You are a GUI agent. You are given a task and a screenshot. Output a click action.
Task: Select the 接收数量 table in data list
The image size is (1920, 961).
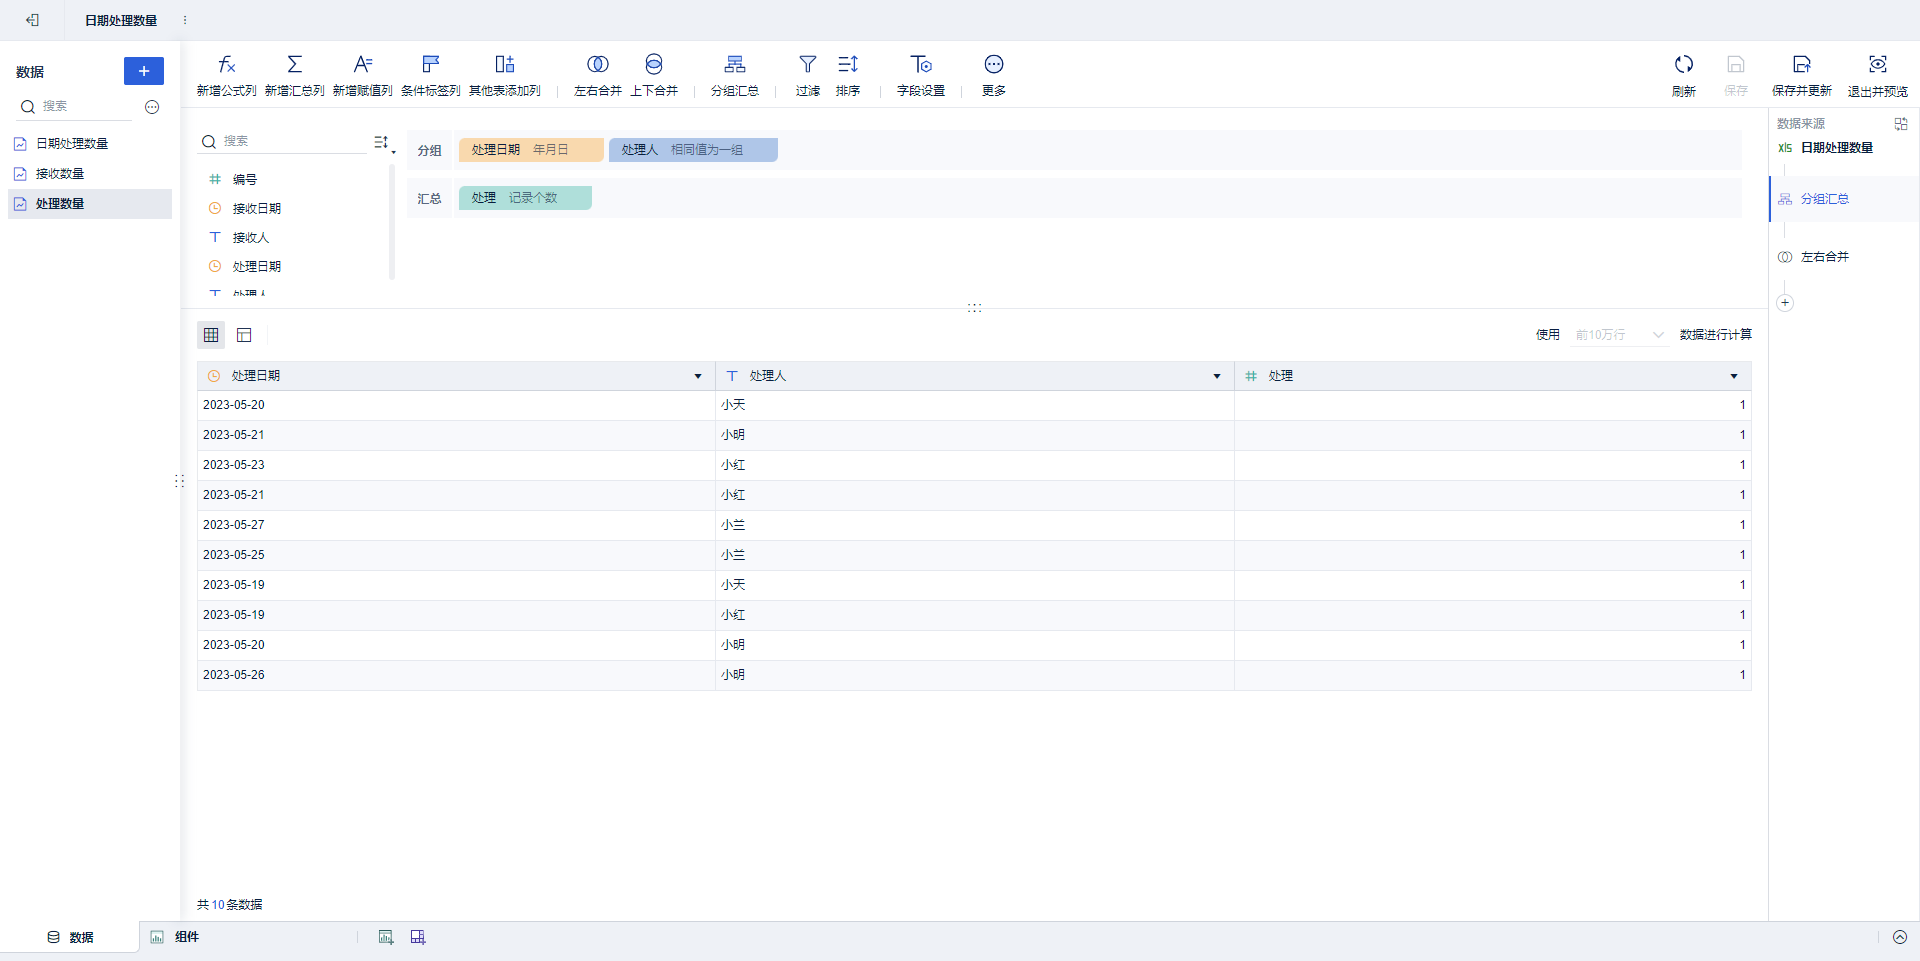(x=90, y=174)
